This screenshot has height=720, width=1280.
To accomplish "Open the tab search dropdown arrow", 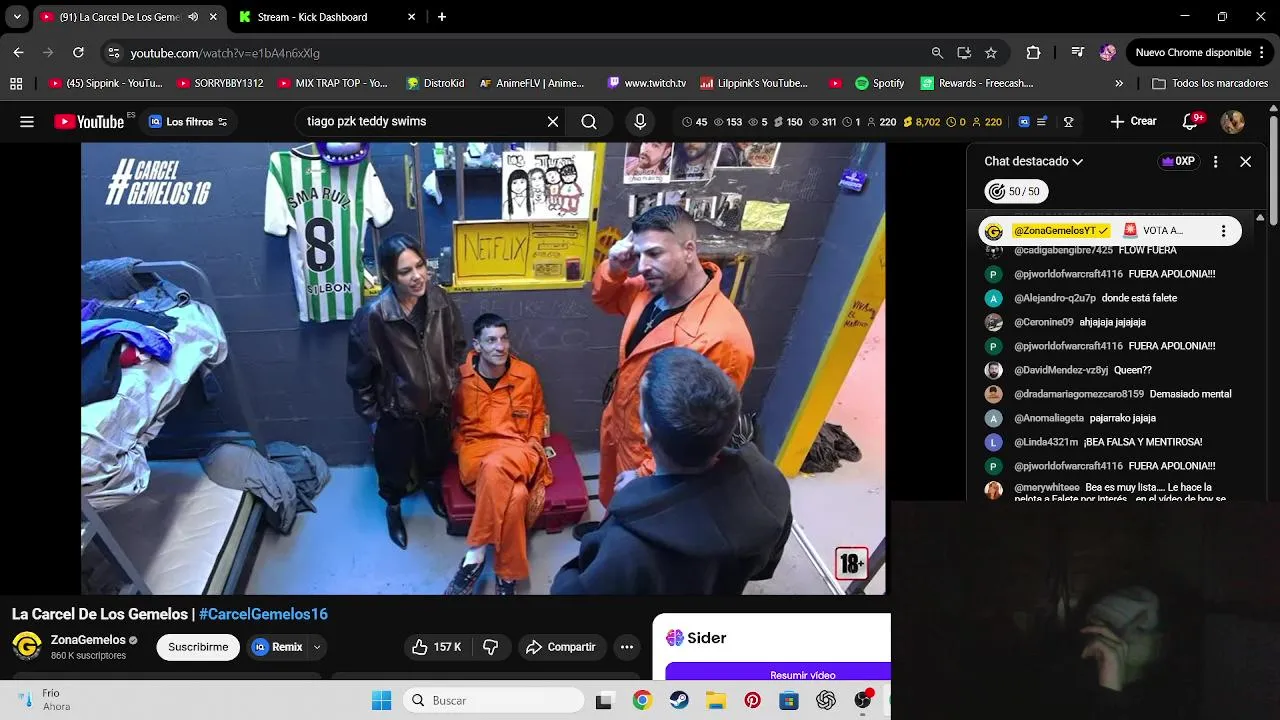I will [17, 17].
